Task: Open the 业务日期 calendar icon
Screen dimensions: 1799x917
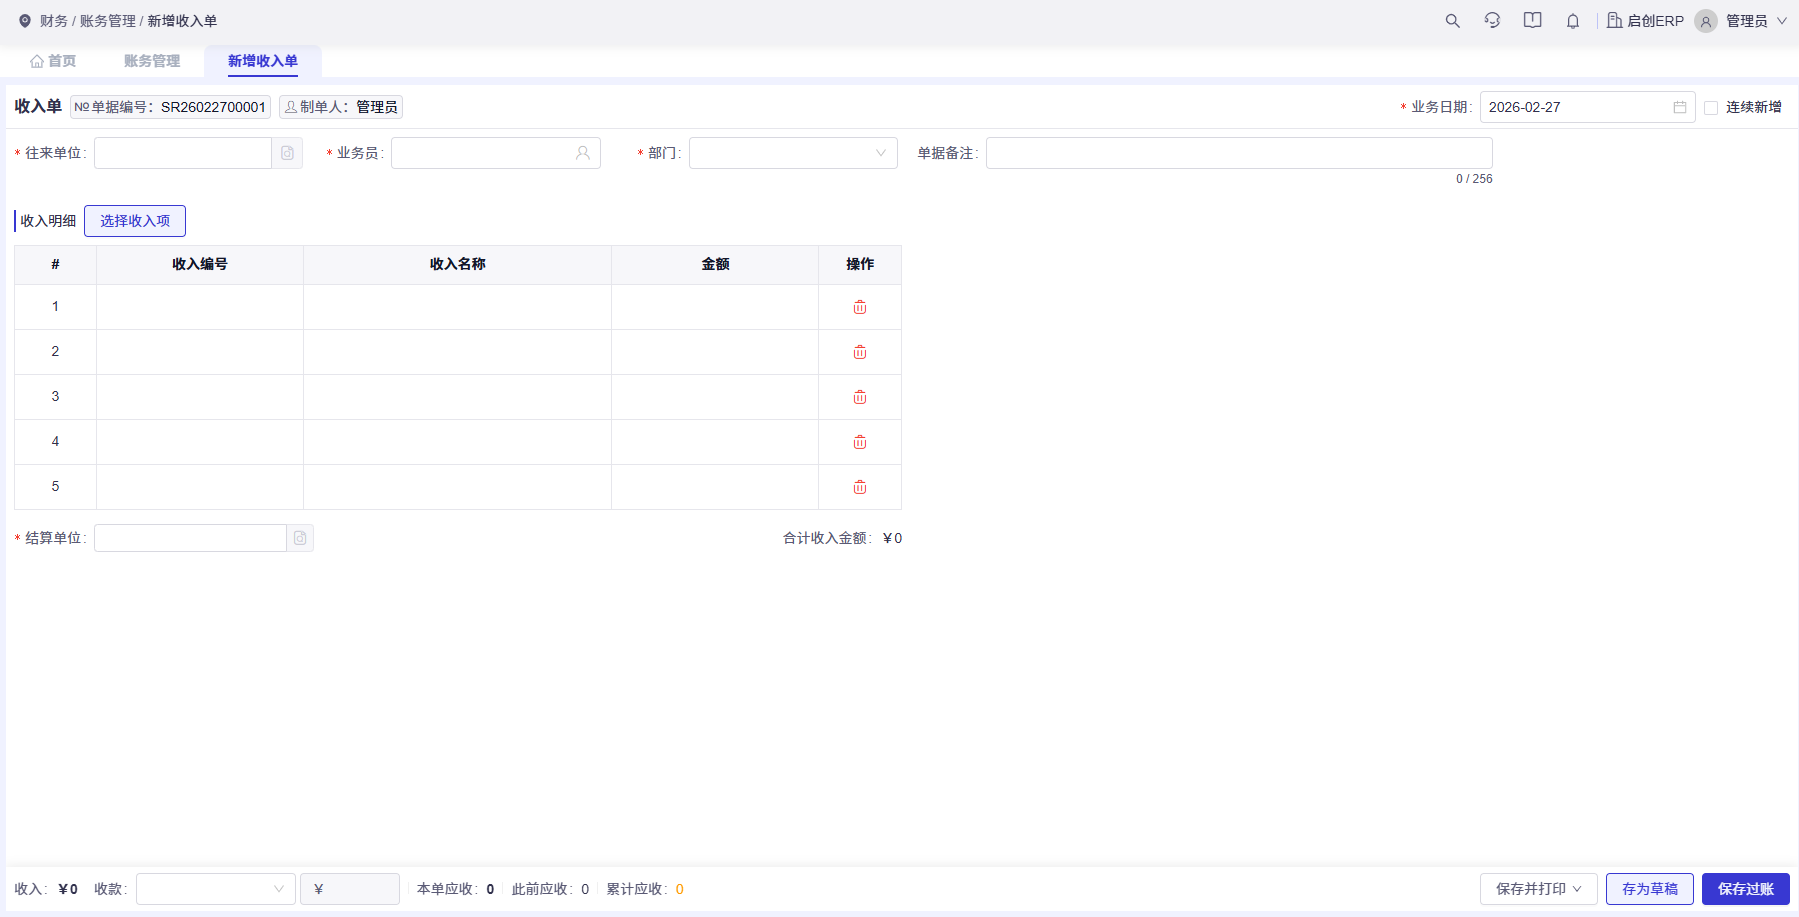Action: [x=1680, y=107]
